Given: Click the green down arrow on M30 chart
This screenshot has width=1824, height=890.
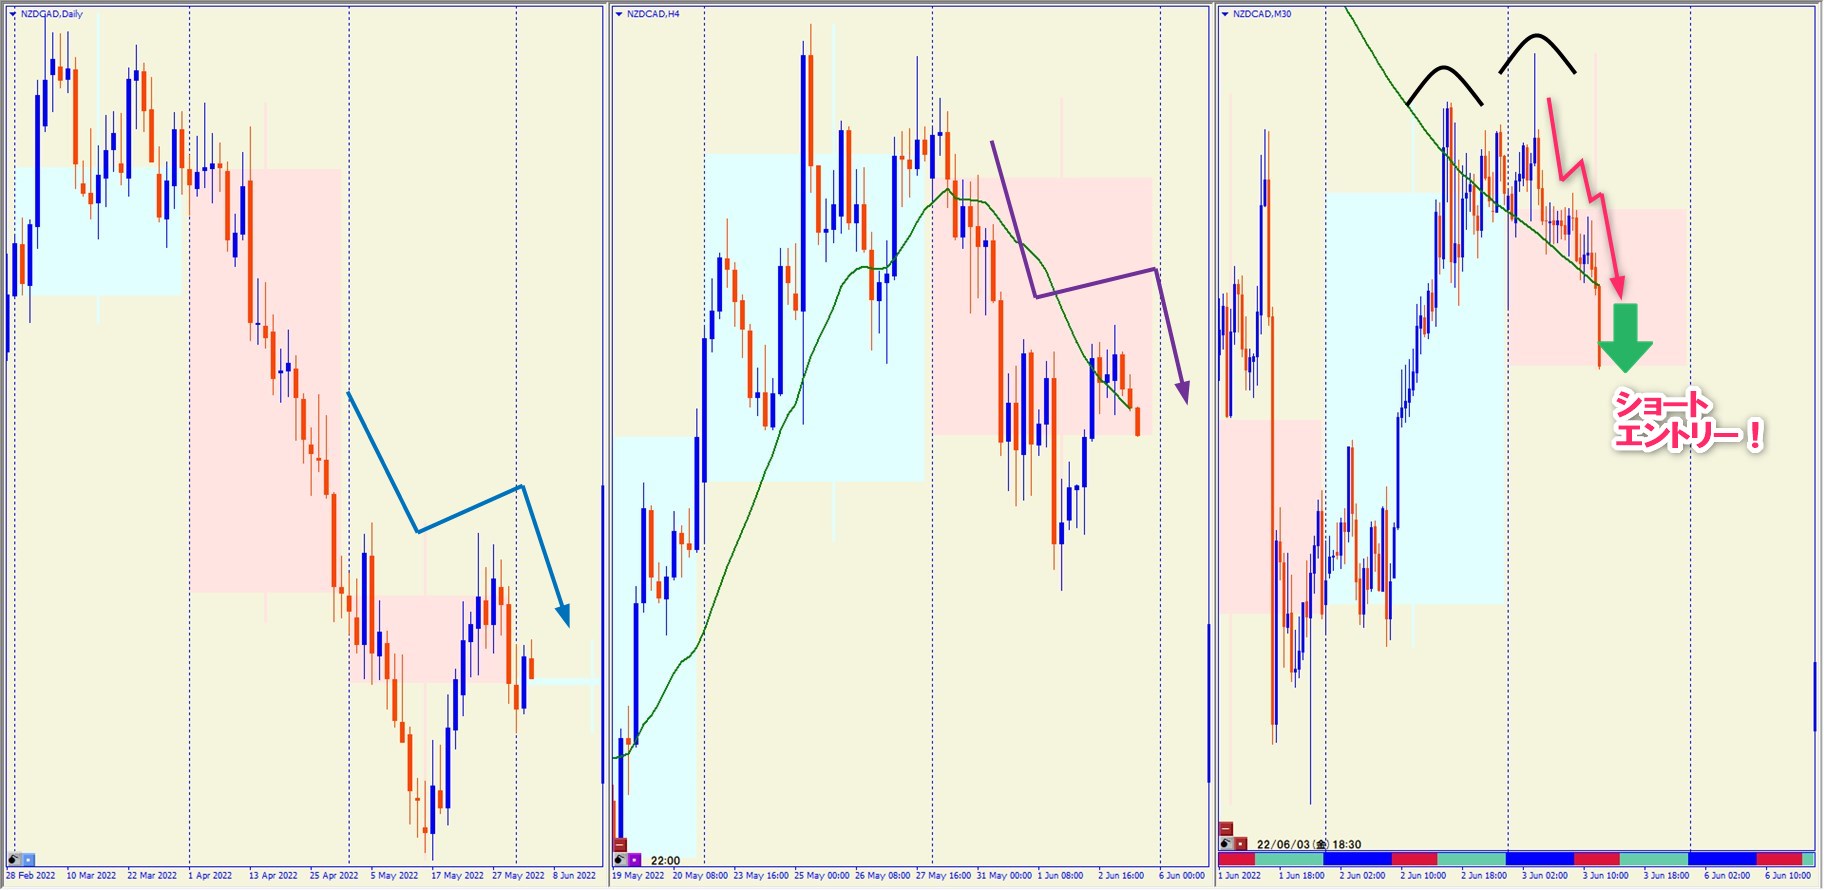Looking at the screenshot, I should click(x=1626, y=338).
